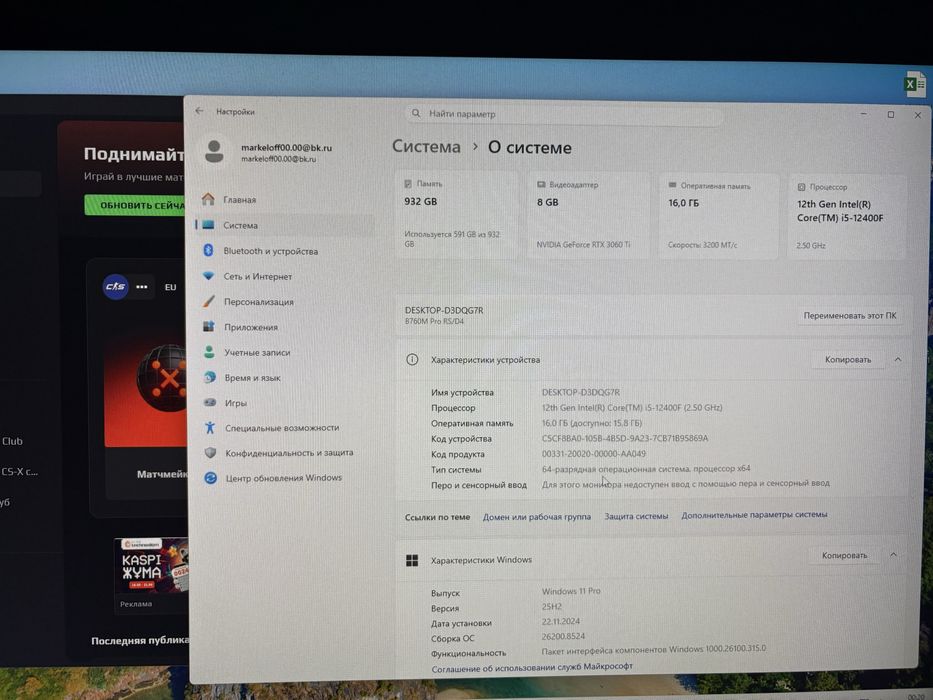Click the info icon beside Характеристики устройства
Image resolution: width=933 pixels, height=700 pixels.
(x=412, y=360)
